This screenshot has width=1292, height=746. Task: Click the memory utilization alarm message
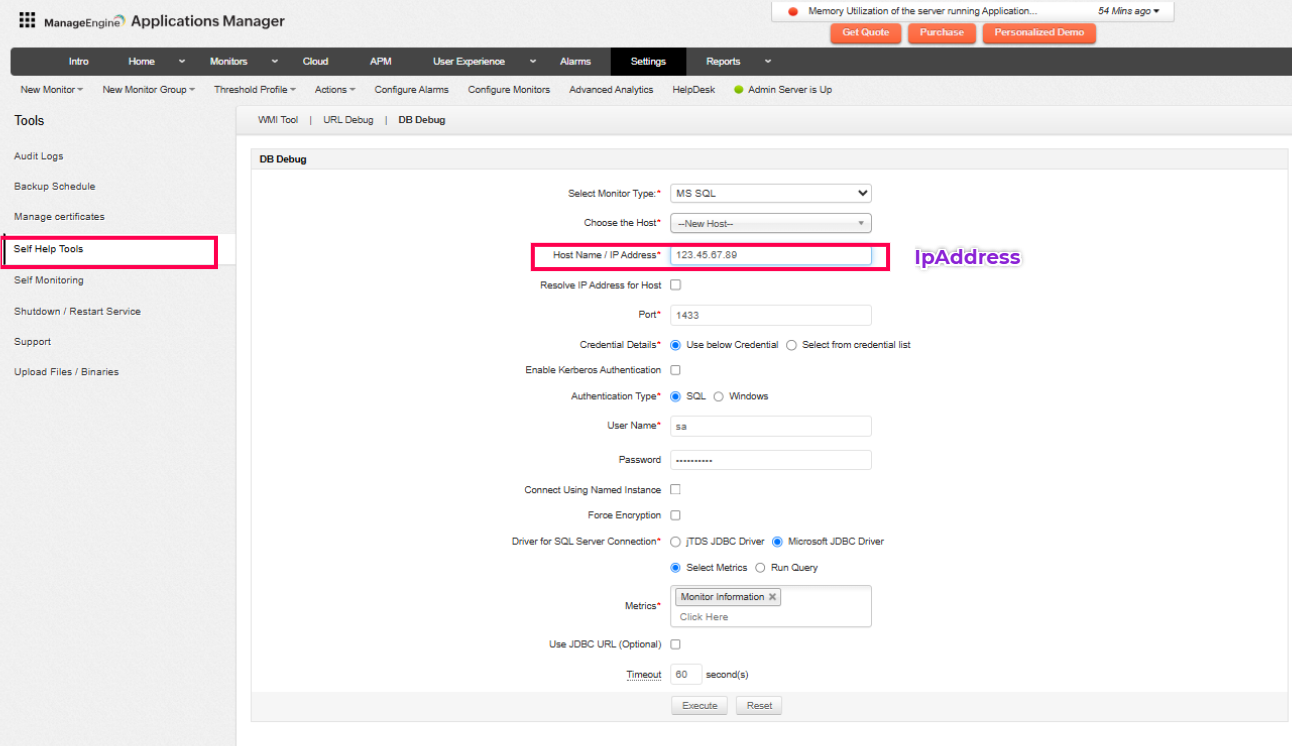pyautogui.click(x=922, y=11)
